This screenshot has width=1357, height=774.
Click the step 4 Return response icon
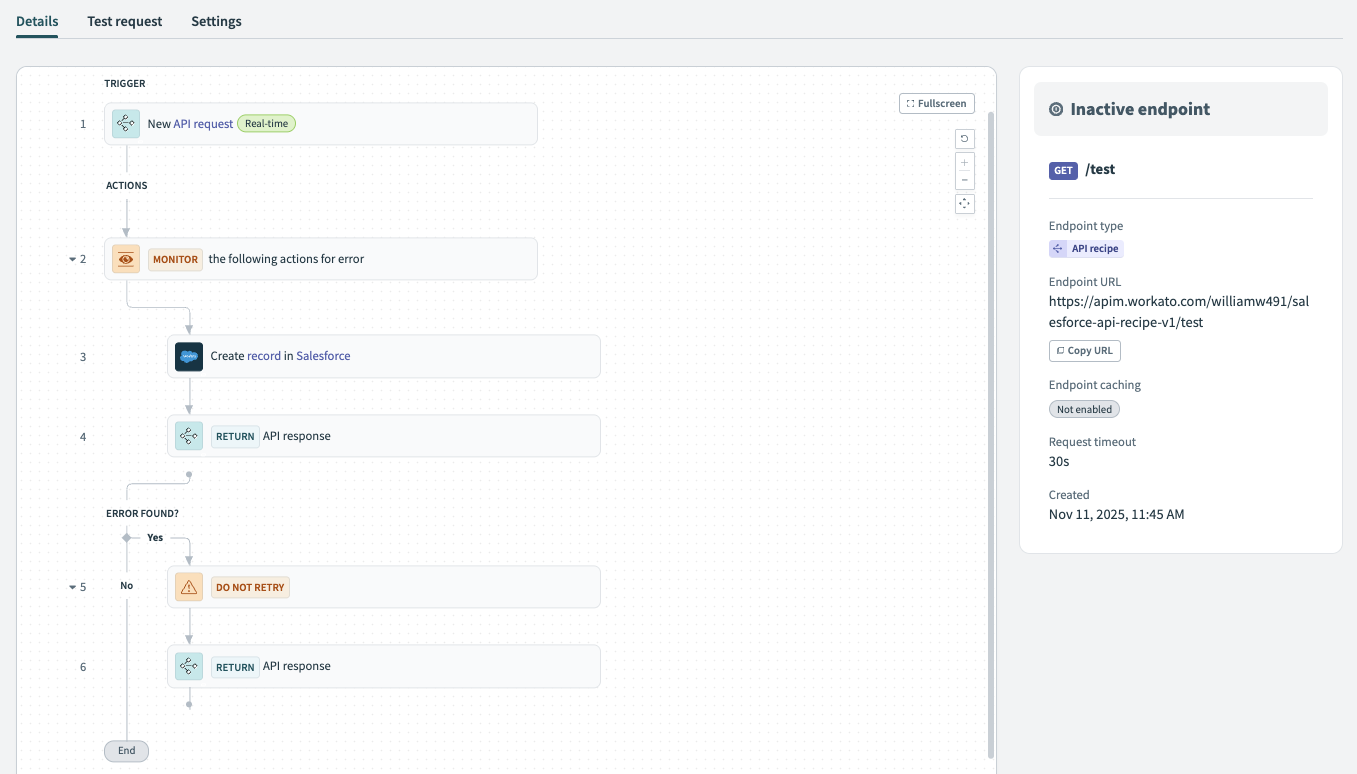[189, 436]
